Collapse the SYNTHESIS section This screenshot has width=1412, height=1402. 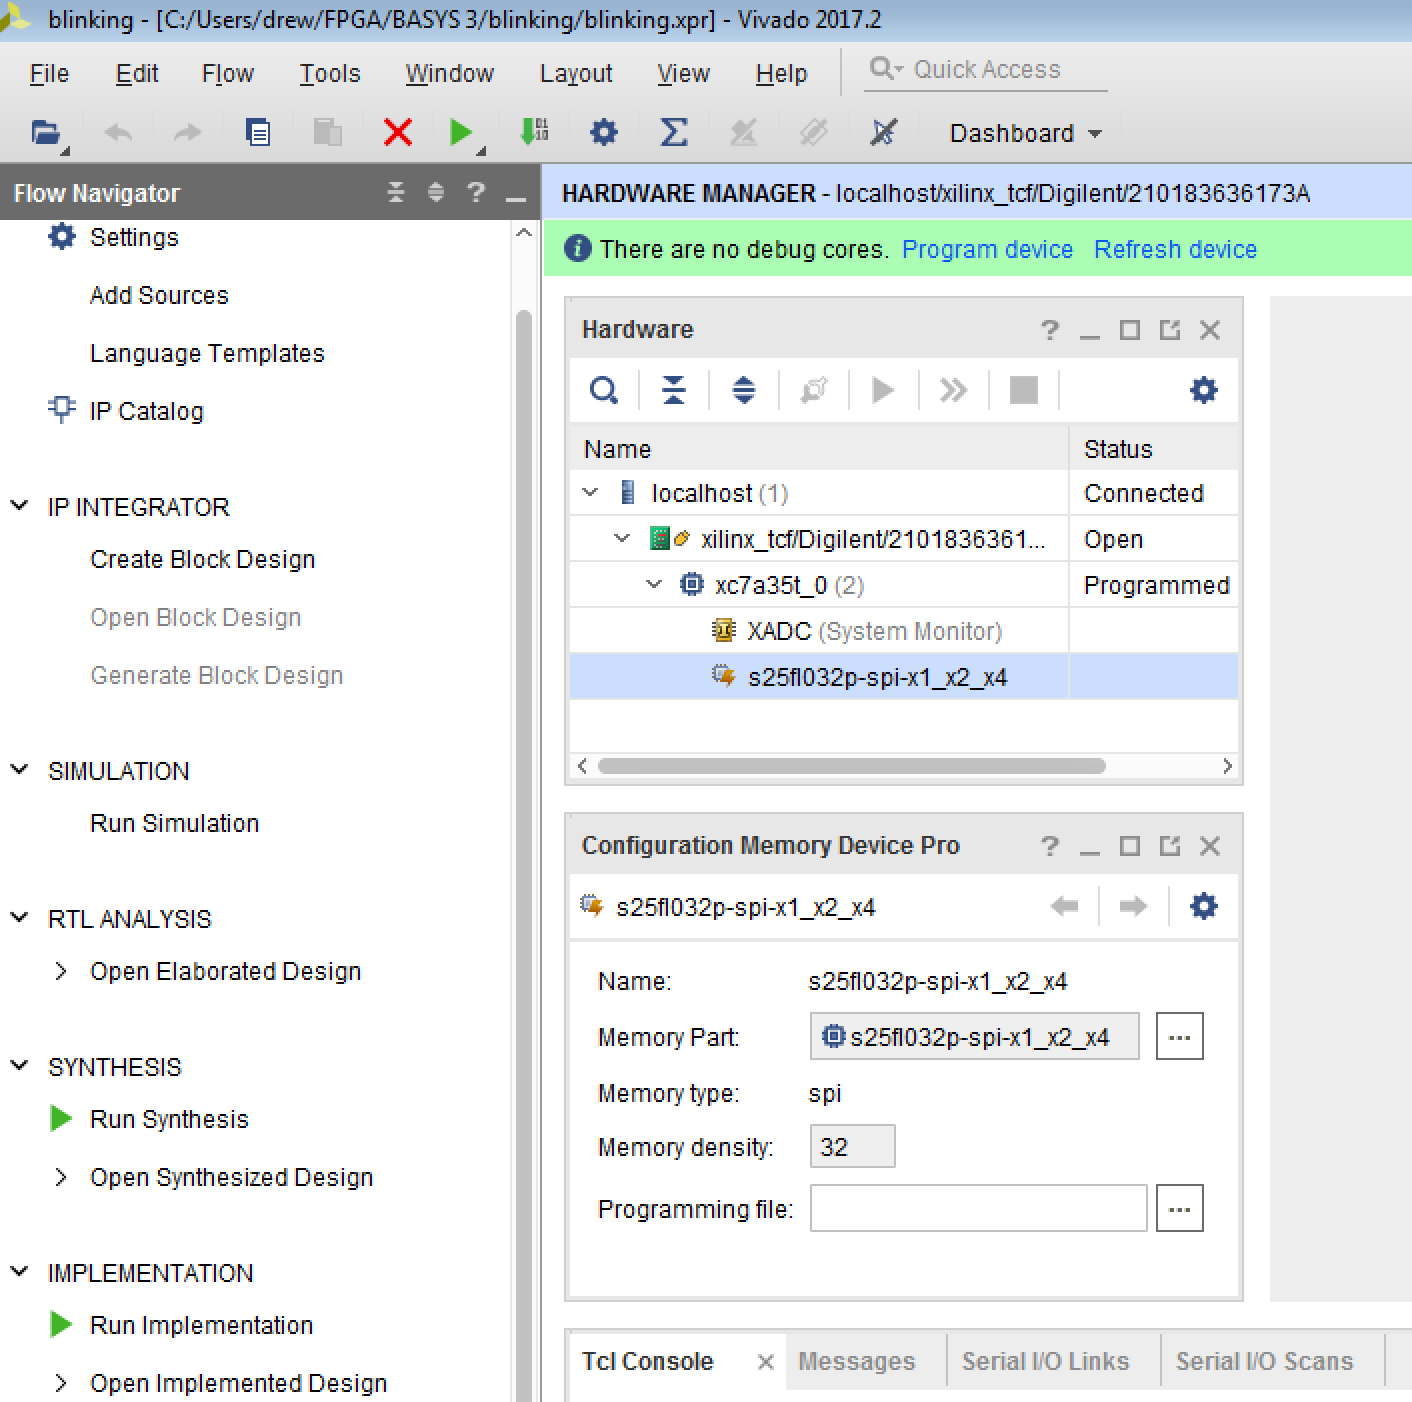point(19,1066)
